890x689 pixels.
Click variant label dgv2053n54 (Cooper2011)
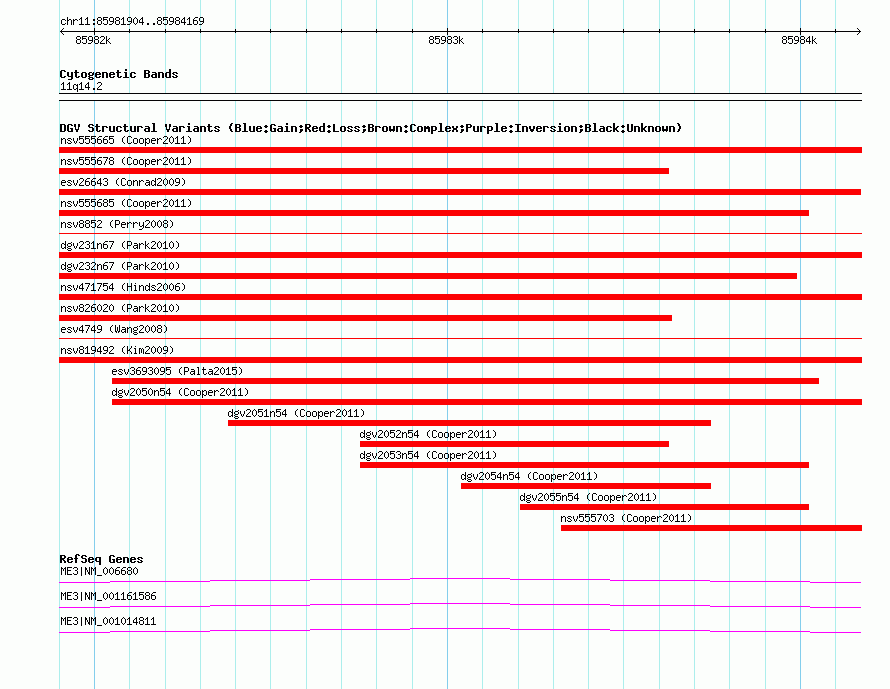coord(428,455)
